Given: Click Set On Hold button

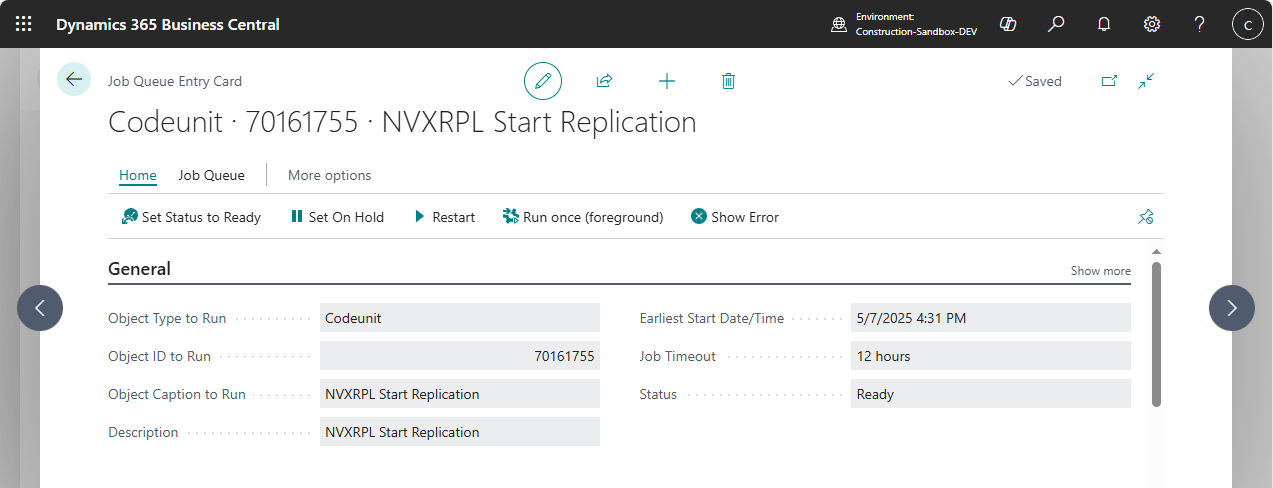Looking at the screenshot, I should (x=337, y=217).
